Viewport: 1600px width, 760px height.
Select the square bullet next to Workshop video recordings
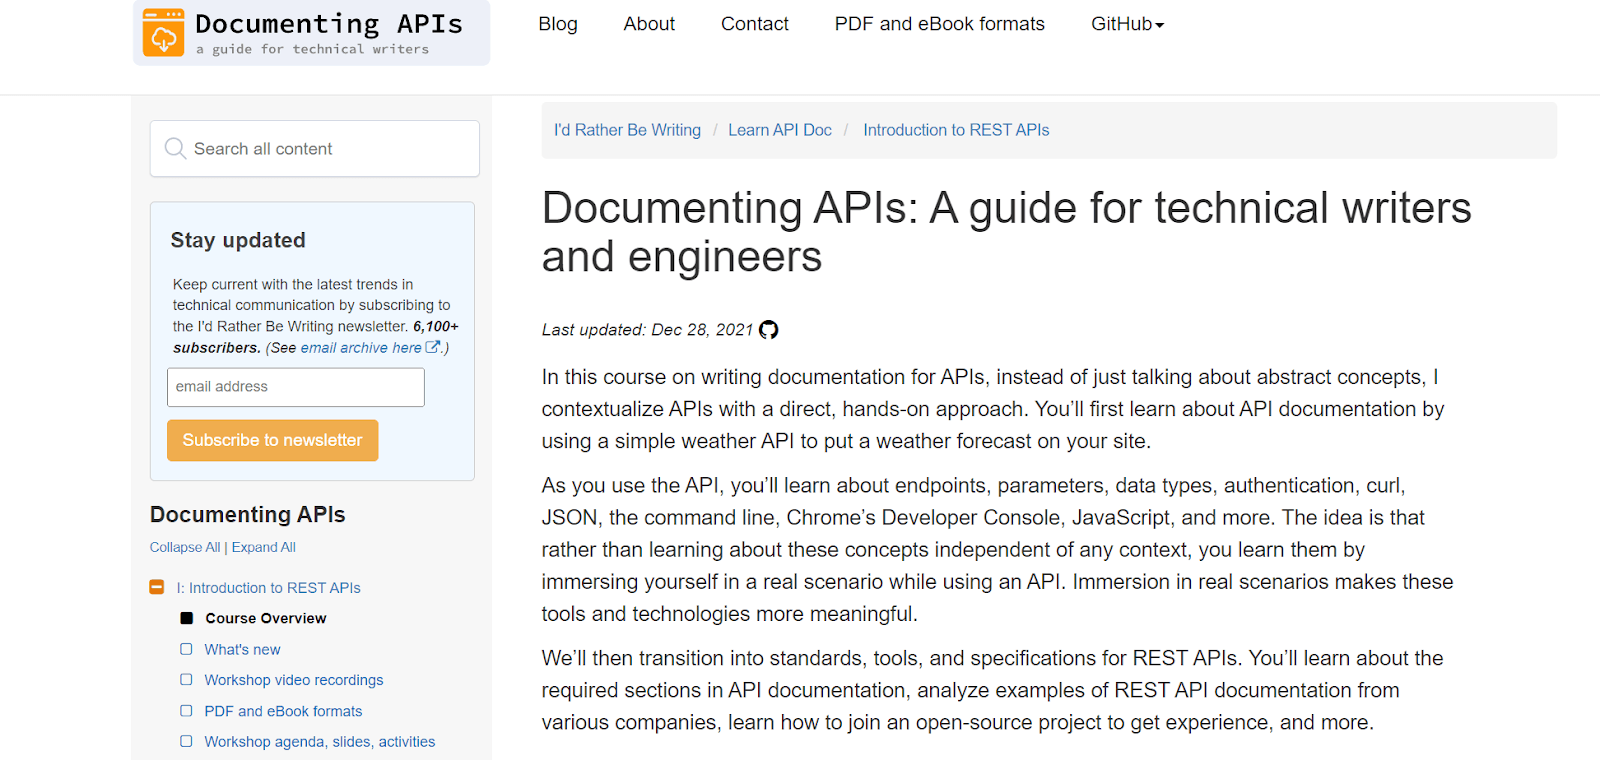[186, 680]
